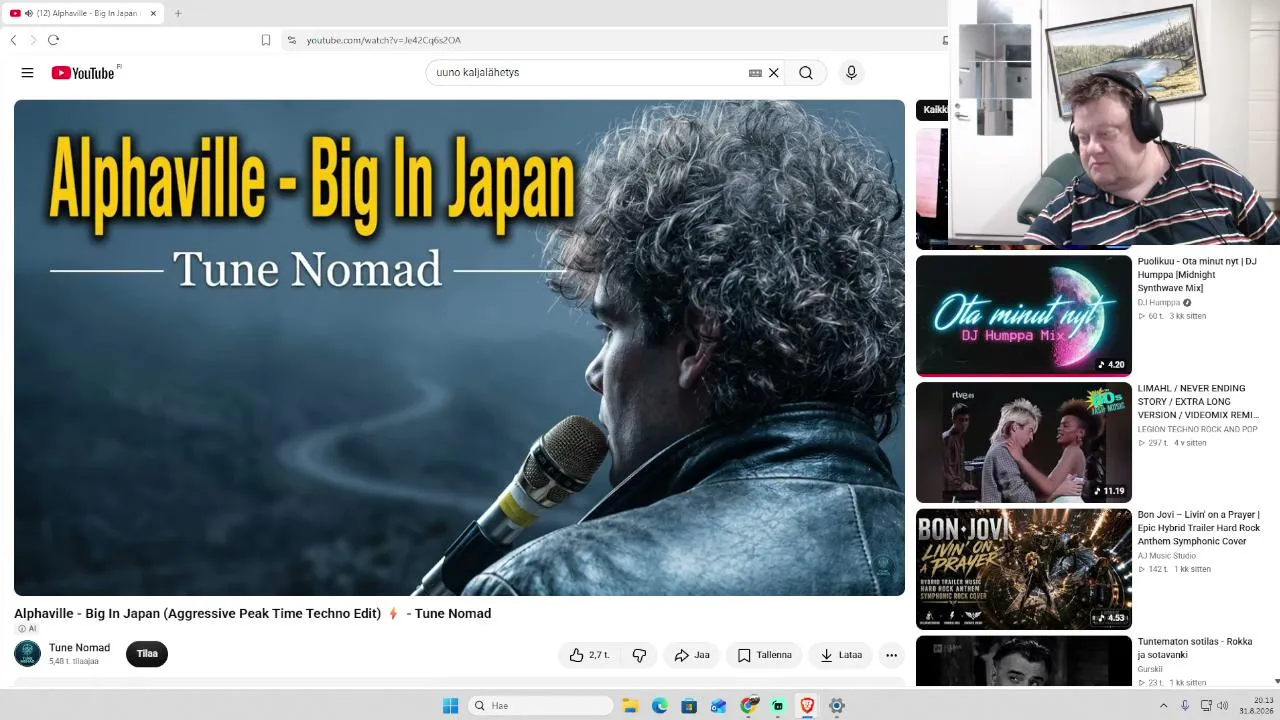Open network settings from the tray
The width and height of the screenshot is (1280, 720).
pos(1206,706)
